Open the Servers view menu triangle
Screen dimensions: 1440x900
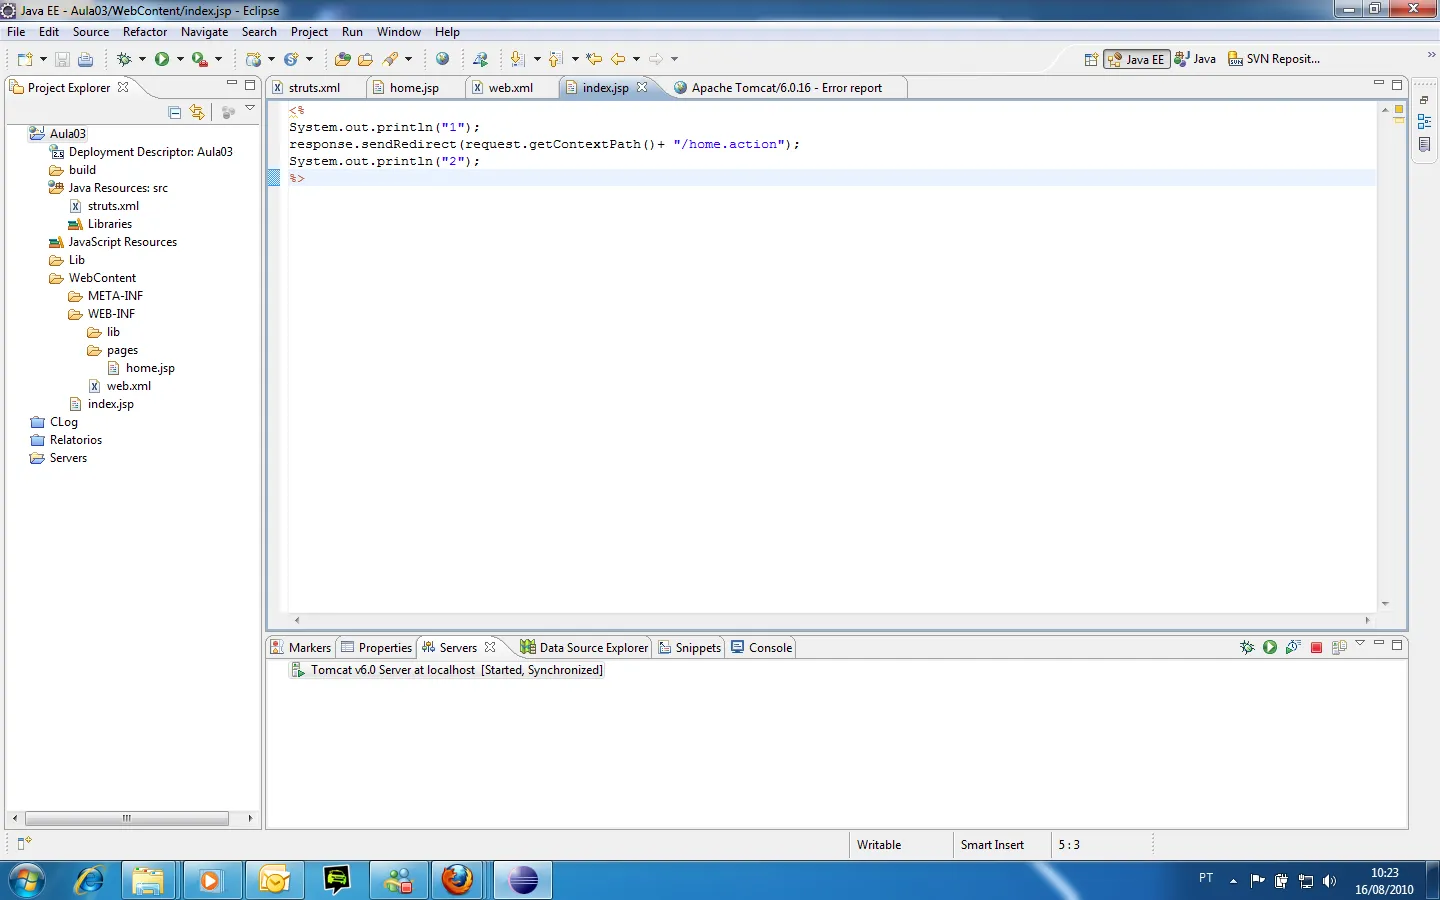(1360, 643)
